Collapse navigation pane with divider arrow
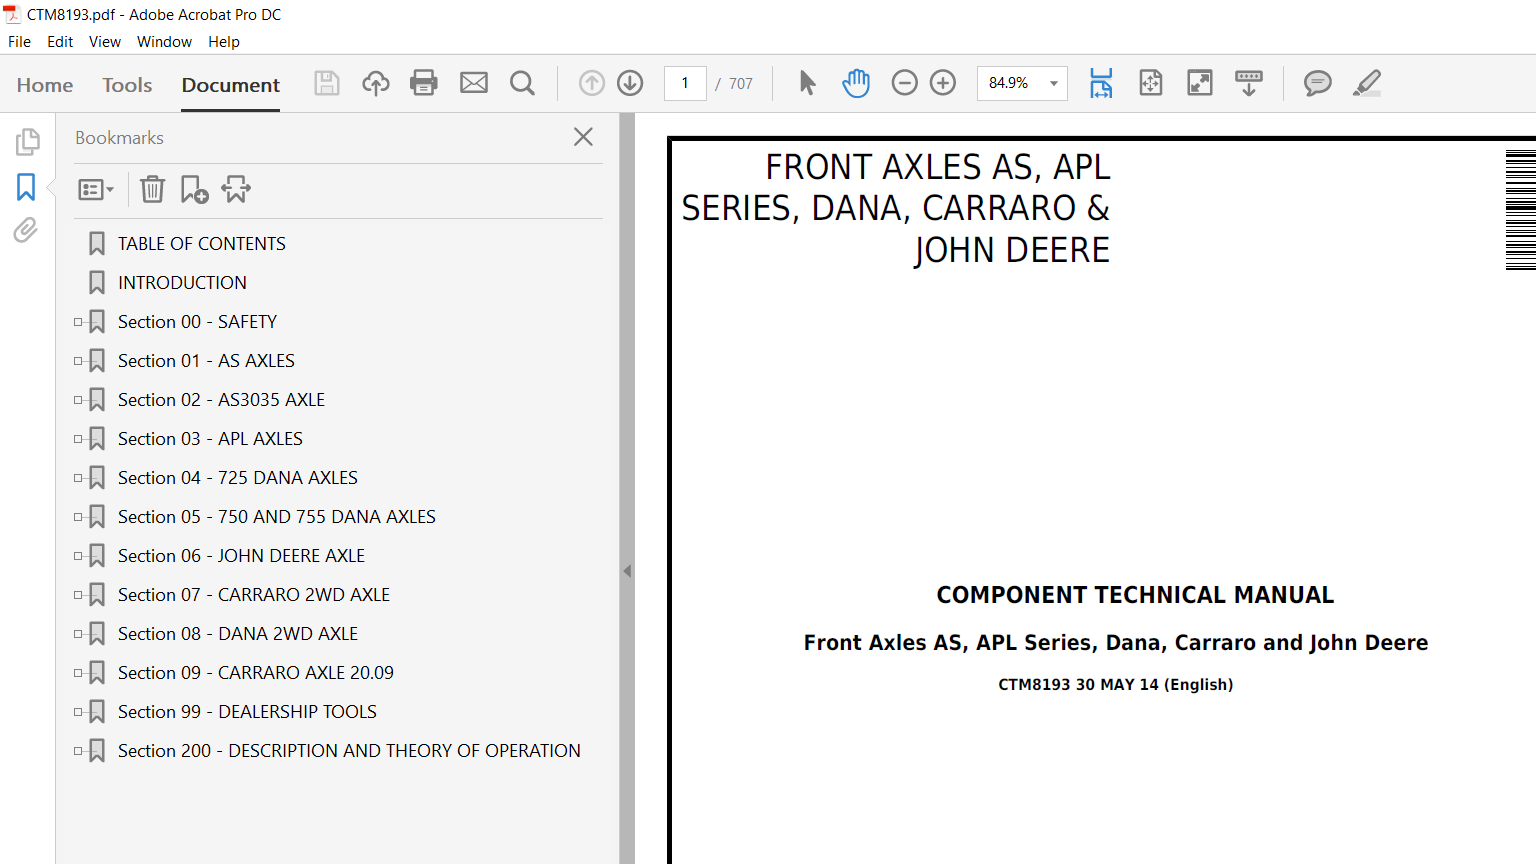The image size is (1536, 864). [627, 571]
